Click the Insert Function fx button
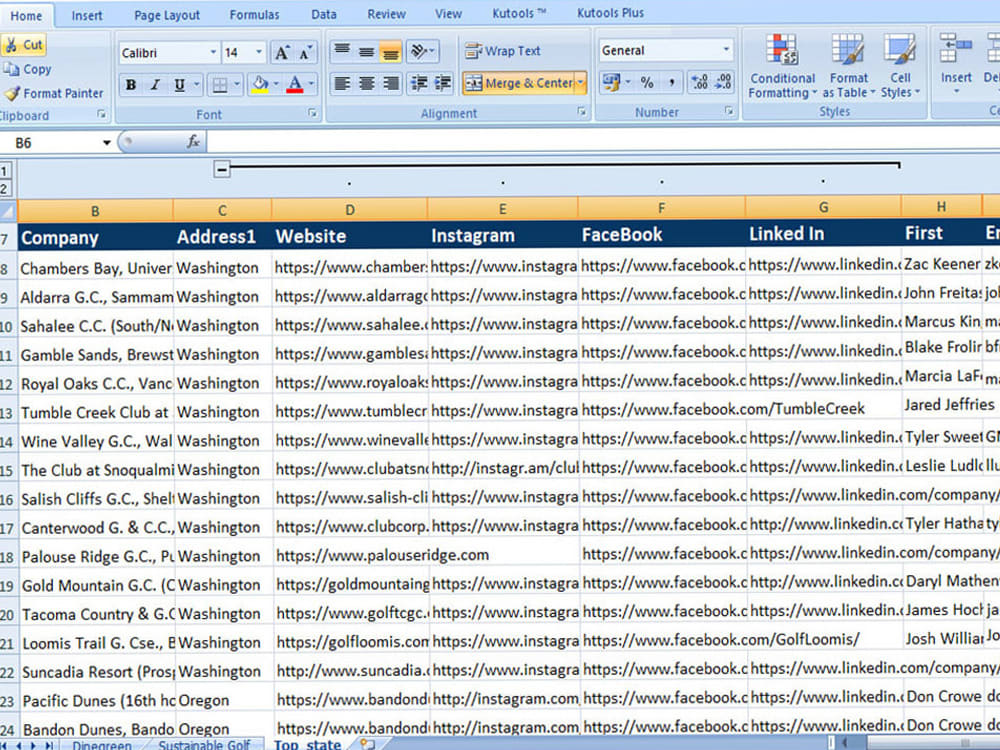The image size is (1000, 750). point(193,142)
